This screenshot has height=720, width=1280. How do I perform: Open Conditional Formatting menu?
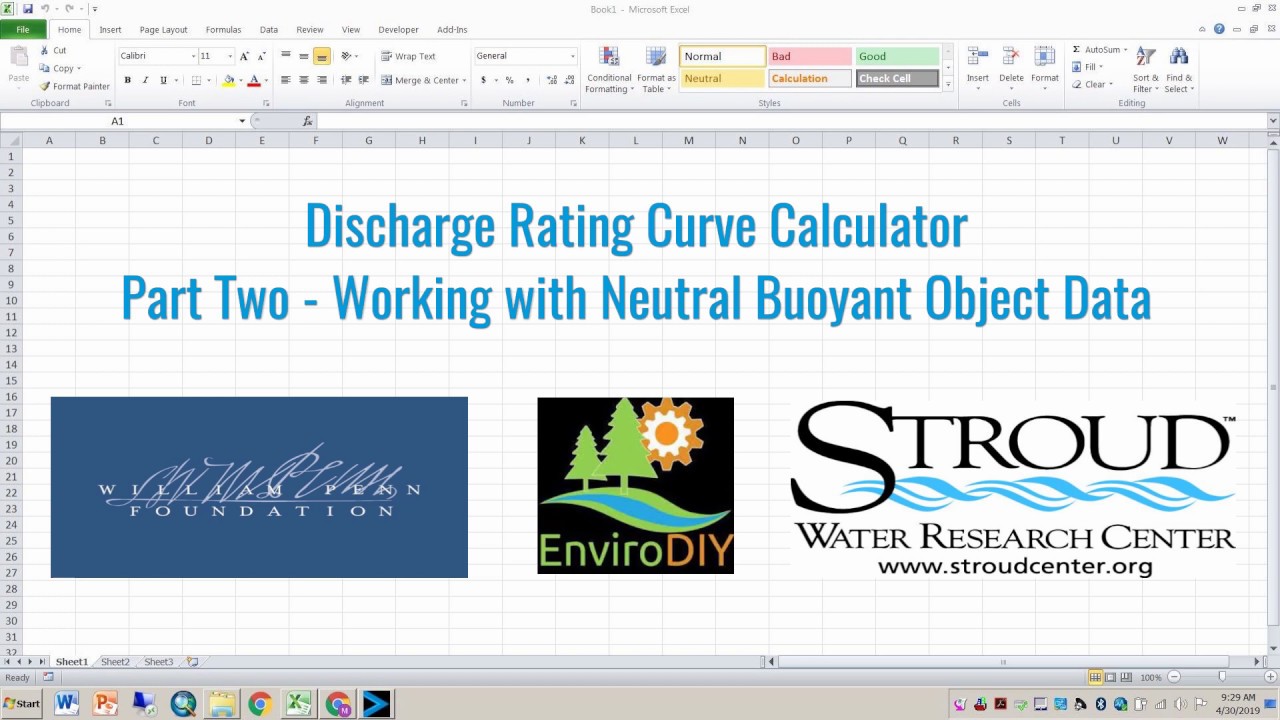pyautogui.click(x=609, y=70)
